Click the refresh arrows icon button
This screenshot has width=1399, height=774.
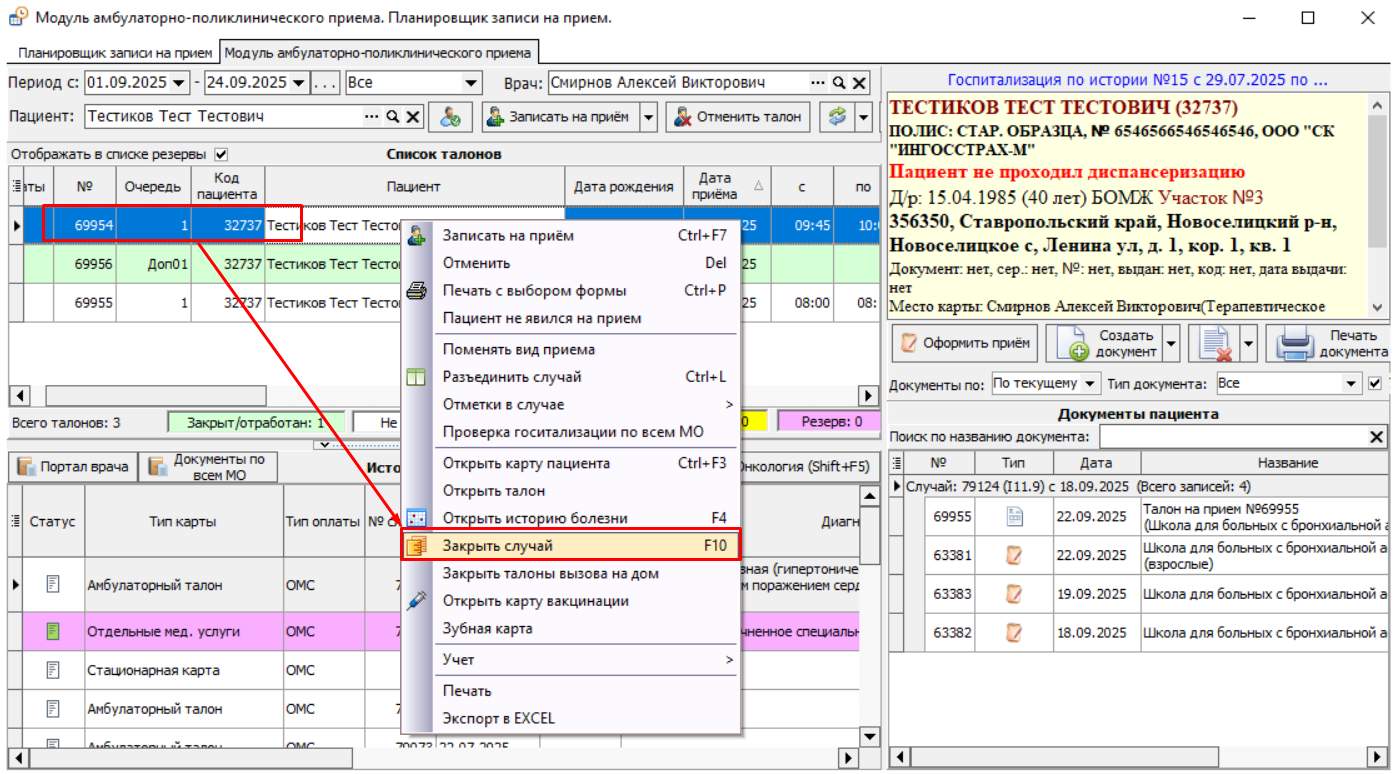click(837, 116)
